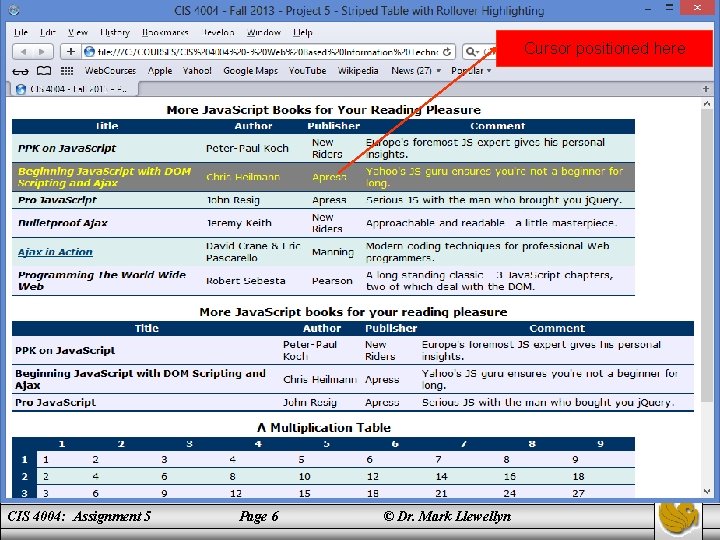This screenshot has width=720, height=540.
Task: Open the Reading List glasses icon
Action: [x=20, y=71]
